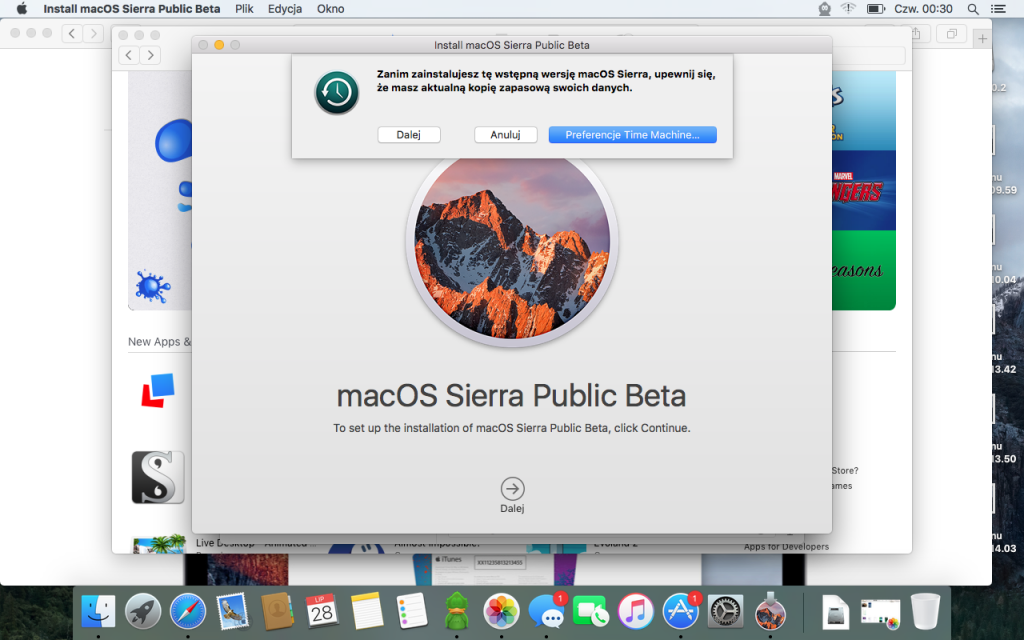Open the Edycja menu
This screenshot has width=1024, height=640.
coord(285,8)
